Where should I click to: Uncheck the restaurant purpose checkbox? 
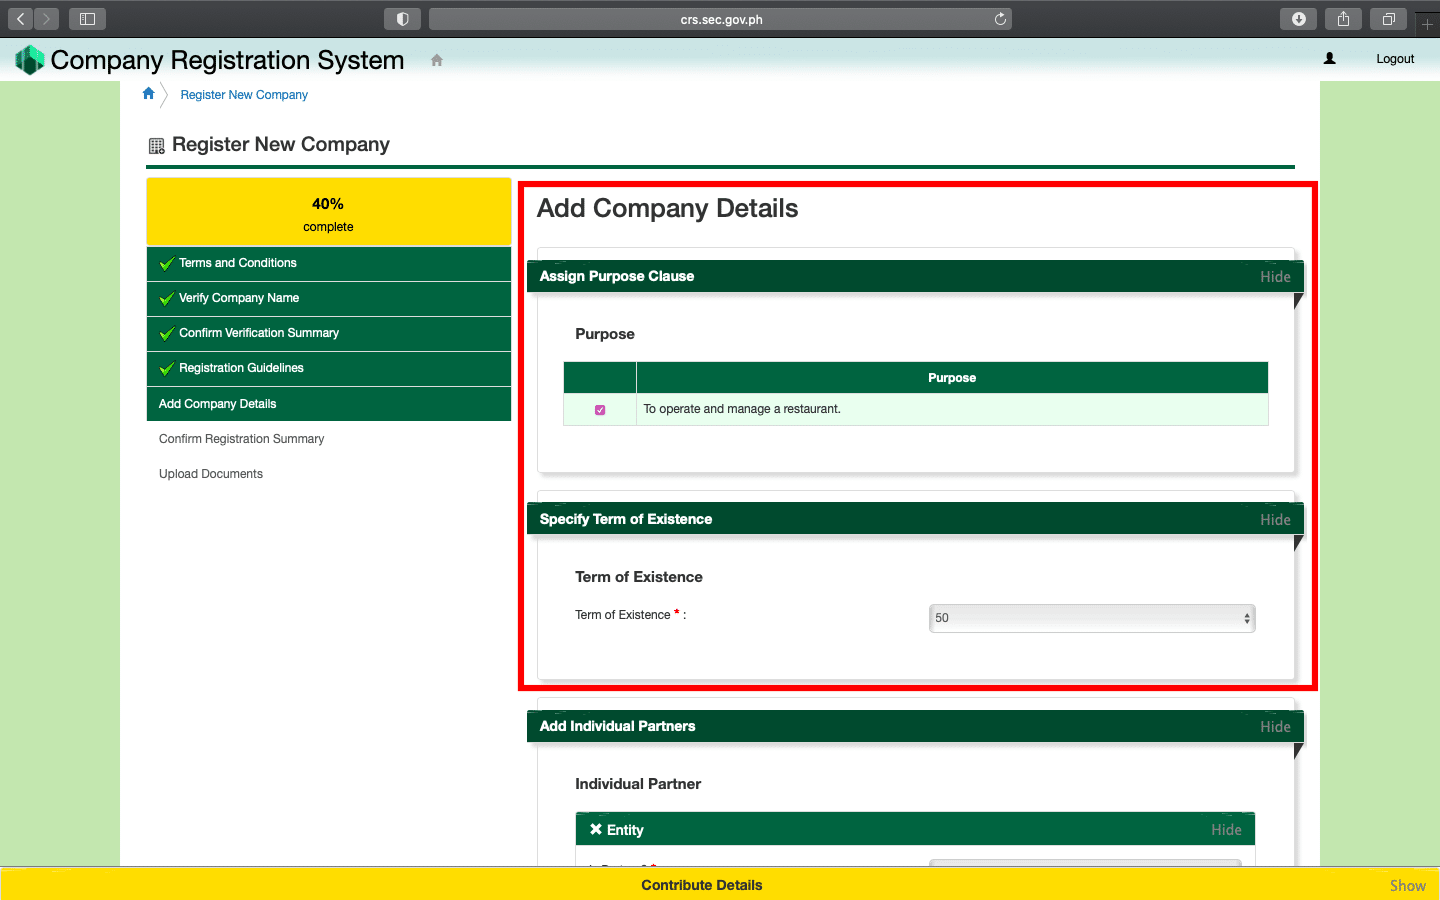600,410
